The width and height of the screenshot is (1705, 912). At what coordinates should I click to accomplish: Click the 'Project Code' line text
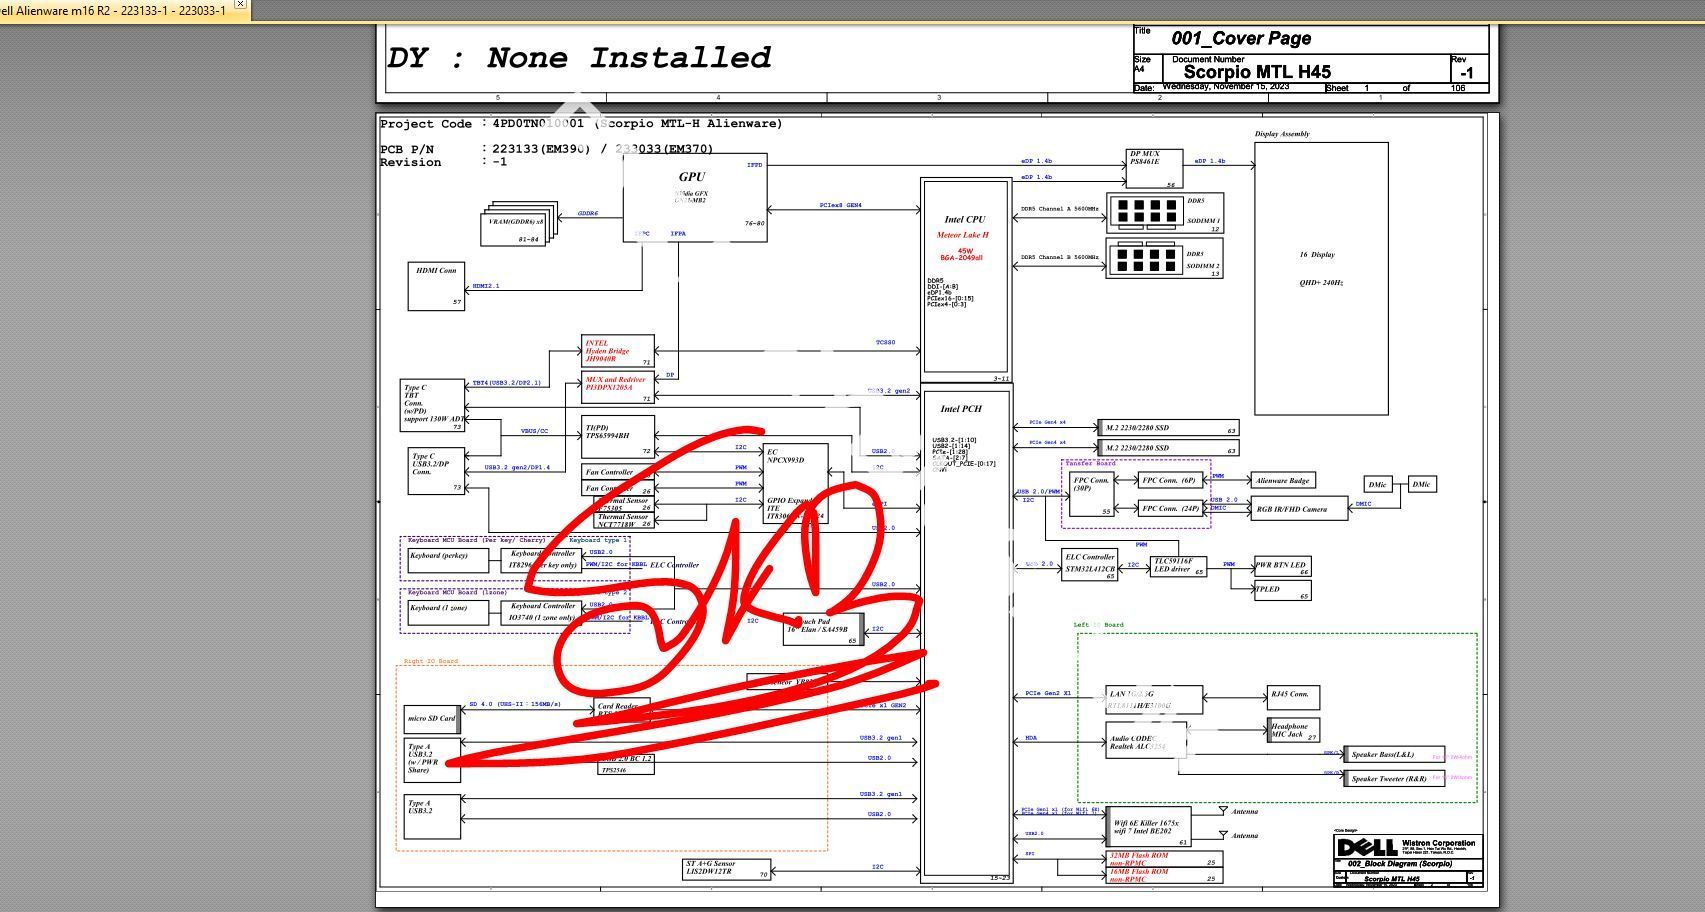(581, 124)
